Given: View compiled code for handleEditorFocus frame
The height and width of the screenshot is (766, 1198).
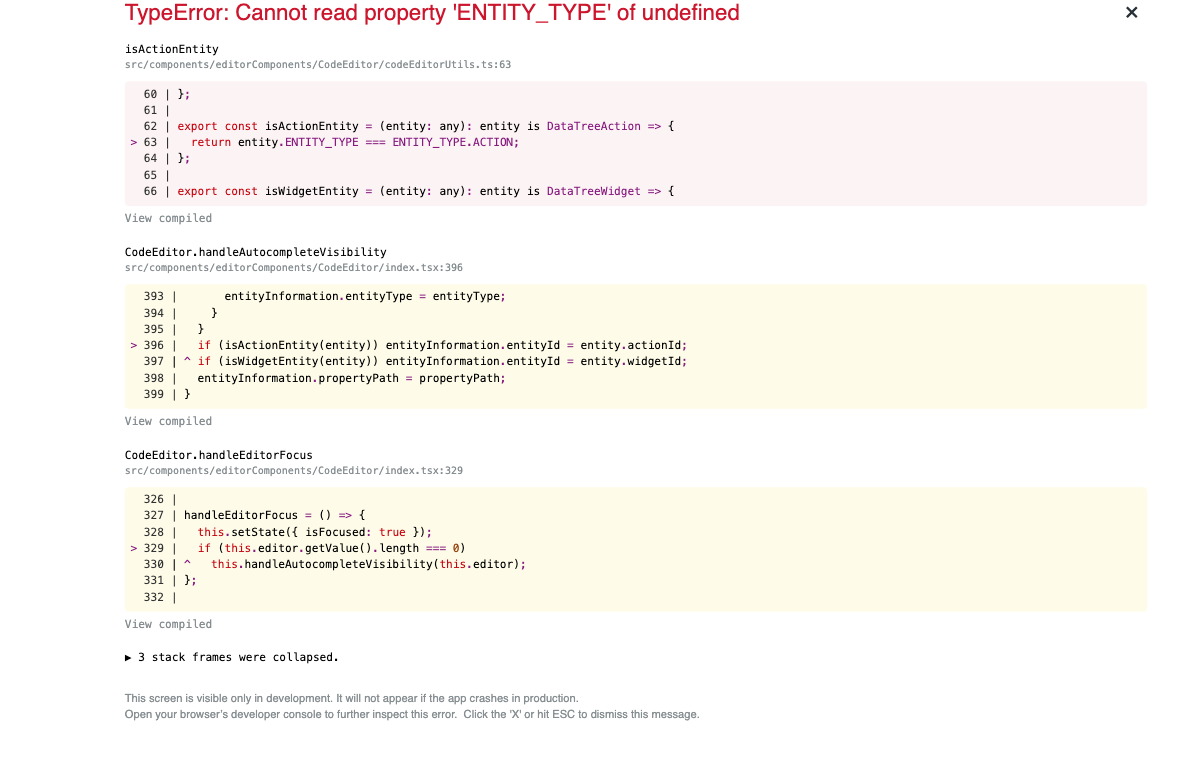Looking at the screenshot, I should coord(168,624).
